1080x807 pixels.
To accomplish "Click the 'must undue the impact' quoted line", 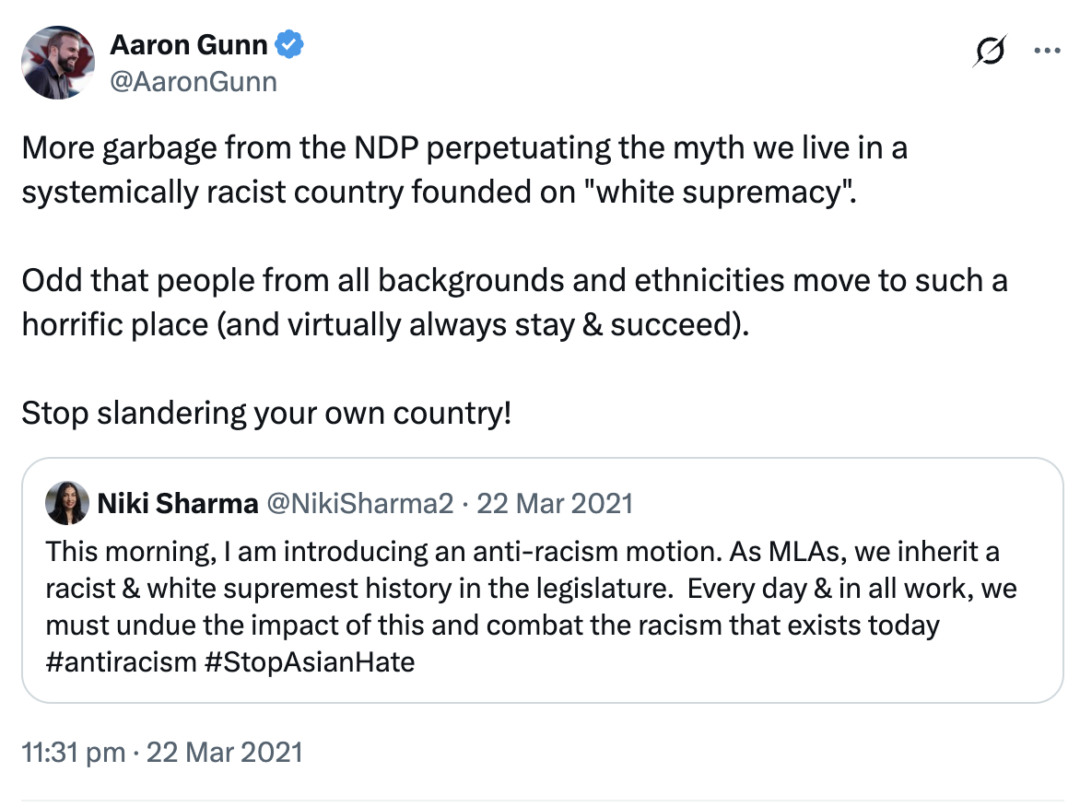I will point(492,626).
